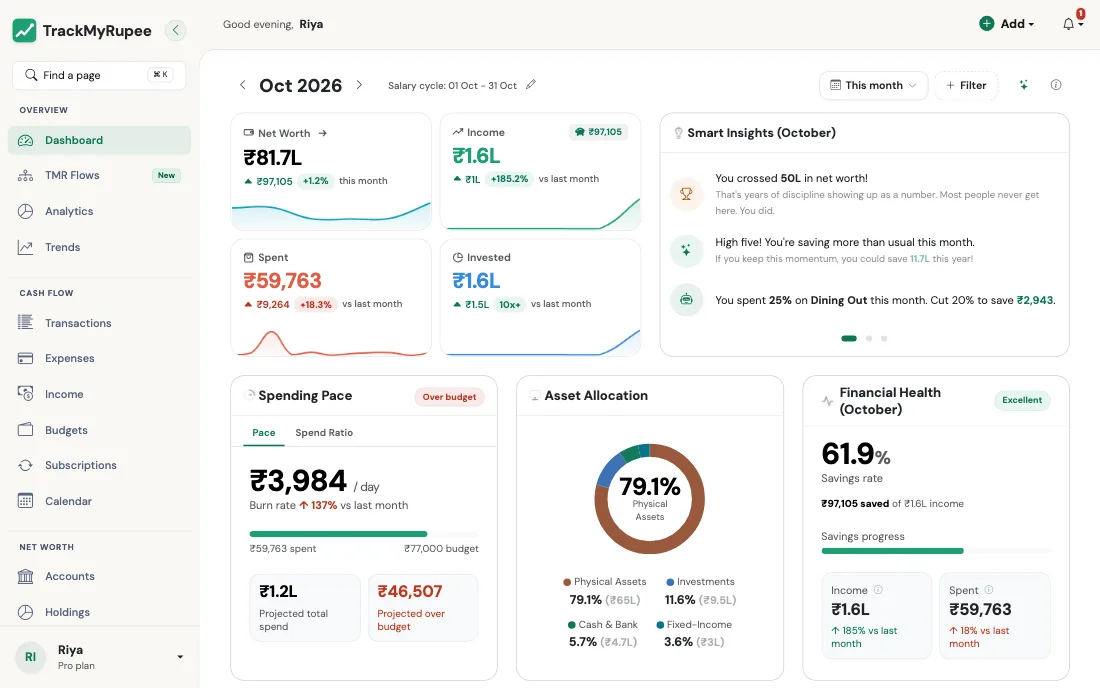Click the Budgets wallet icon
The image size is (1100, 688).
(x=25, y=430)
